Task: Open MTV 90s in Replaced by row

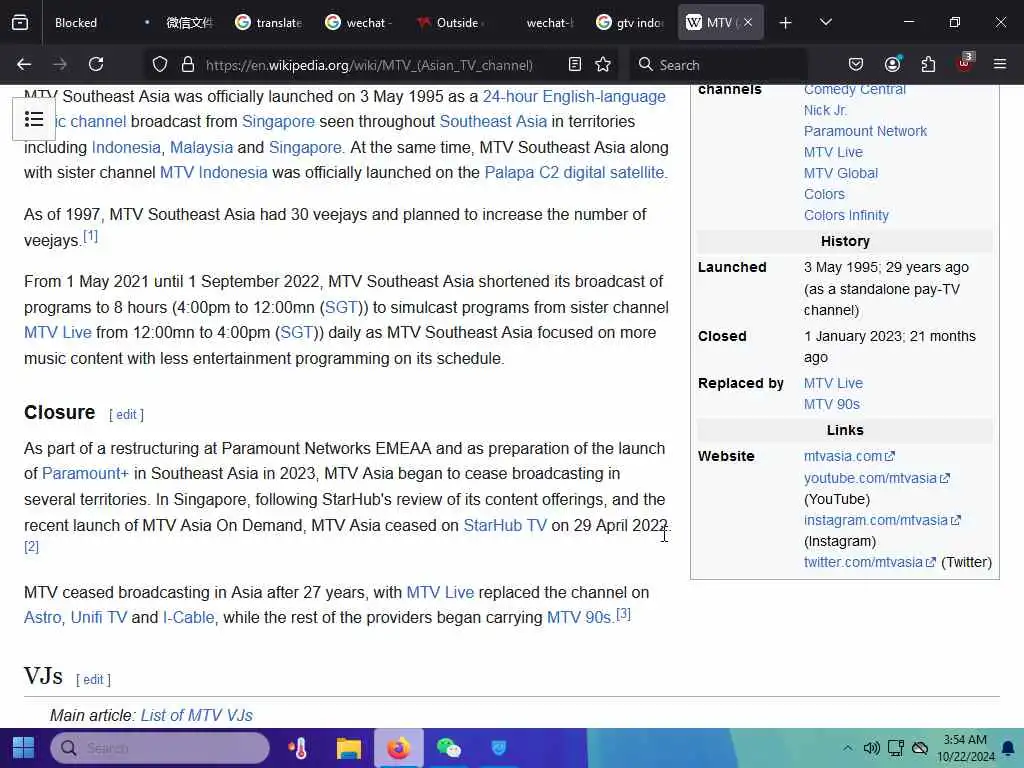Action: [x=831, y=404]
